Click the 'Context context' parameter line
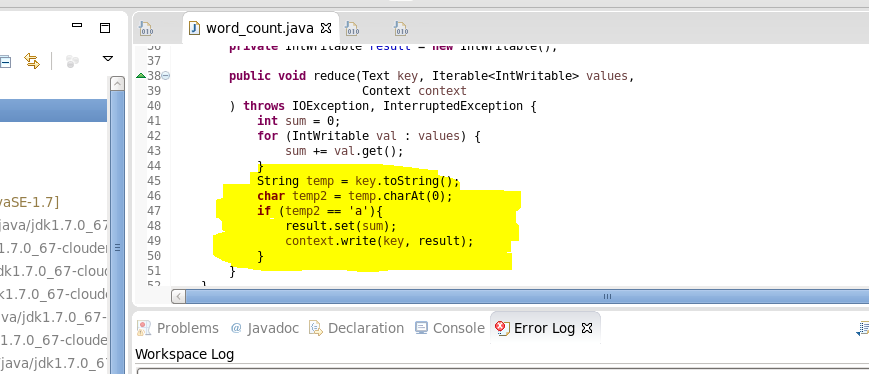 click(x=414, y=91)
